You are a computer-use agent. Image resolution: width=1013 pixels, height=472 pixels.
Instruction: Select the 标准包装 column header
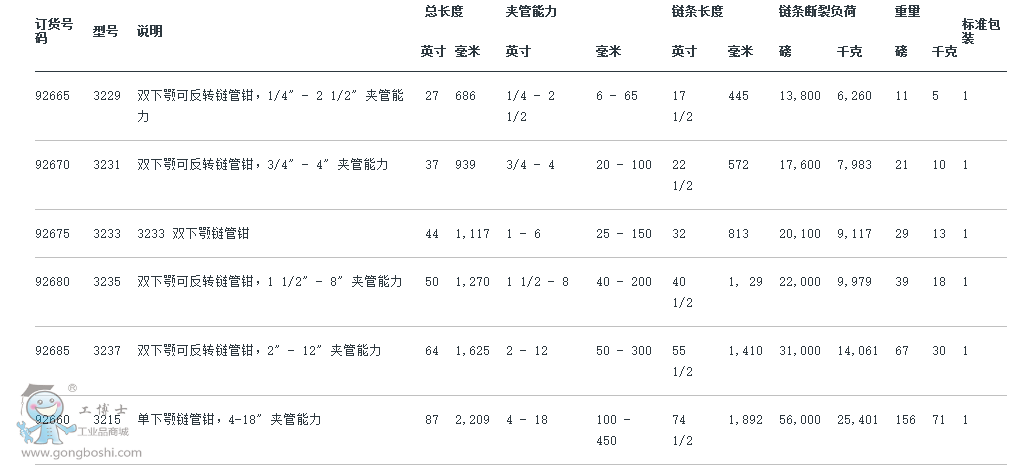tap(980, 31)
